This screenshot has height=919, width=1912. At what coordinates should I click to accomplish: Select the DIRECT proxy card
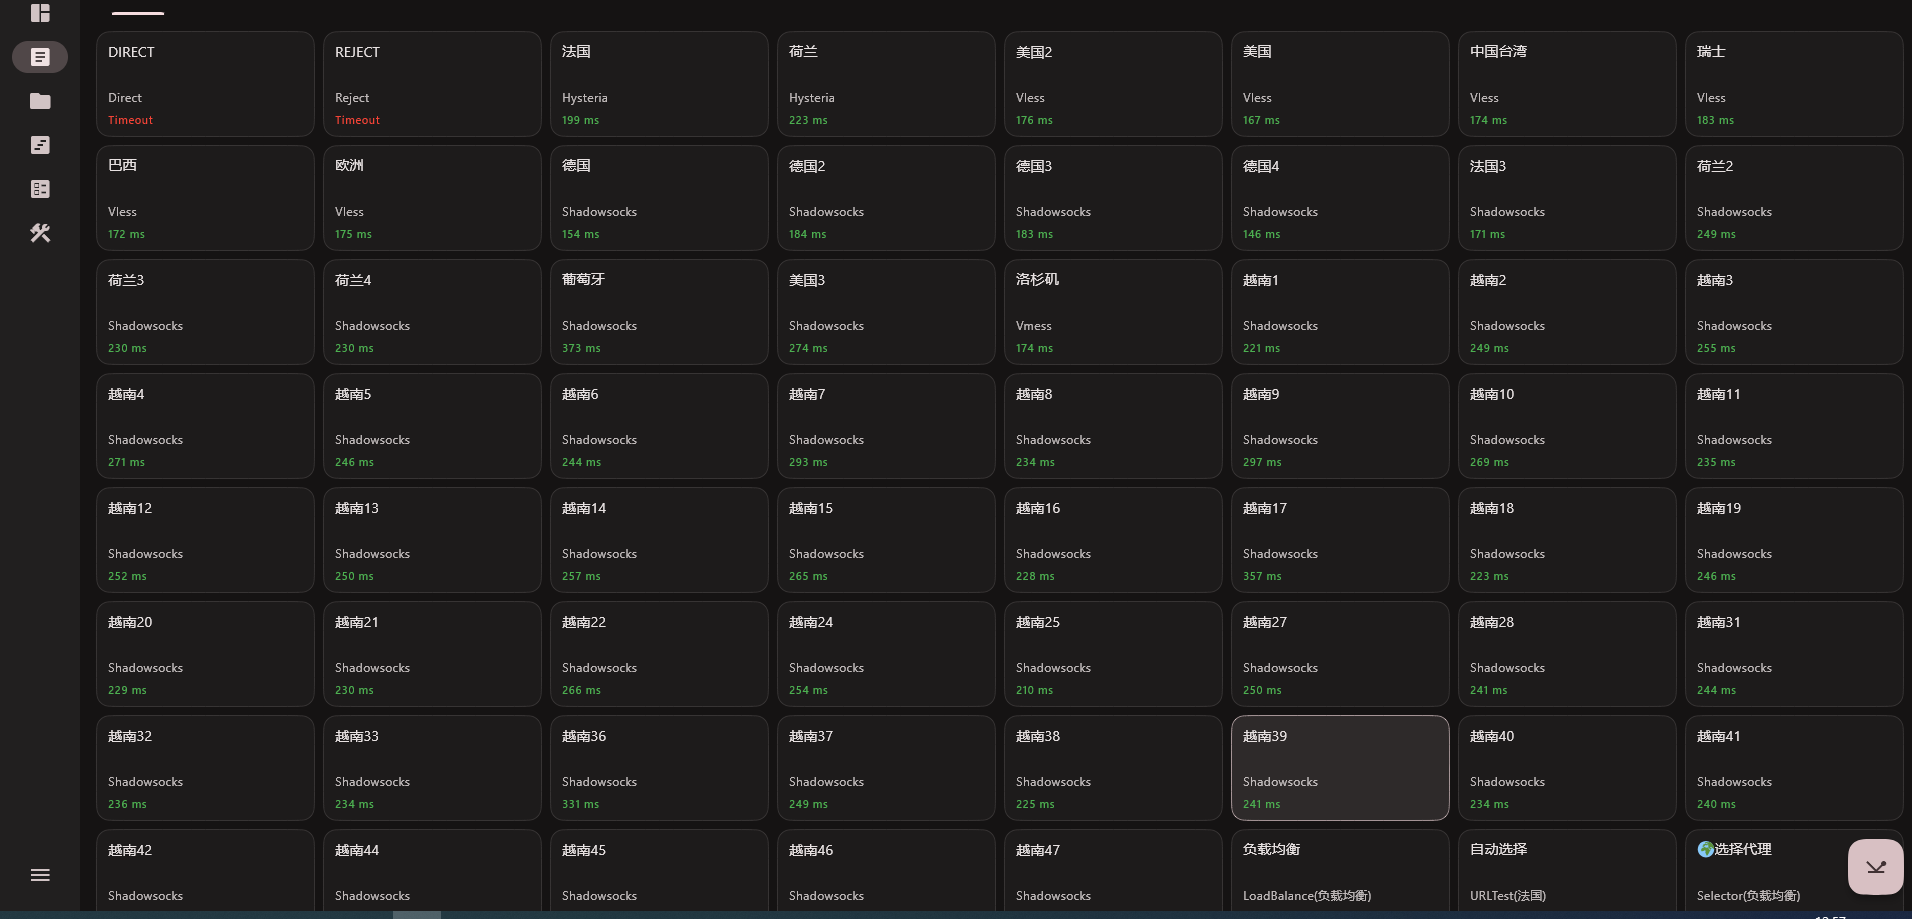[x=205, y=84]
